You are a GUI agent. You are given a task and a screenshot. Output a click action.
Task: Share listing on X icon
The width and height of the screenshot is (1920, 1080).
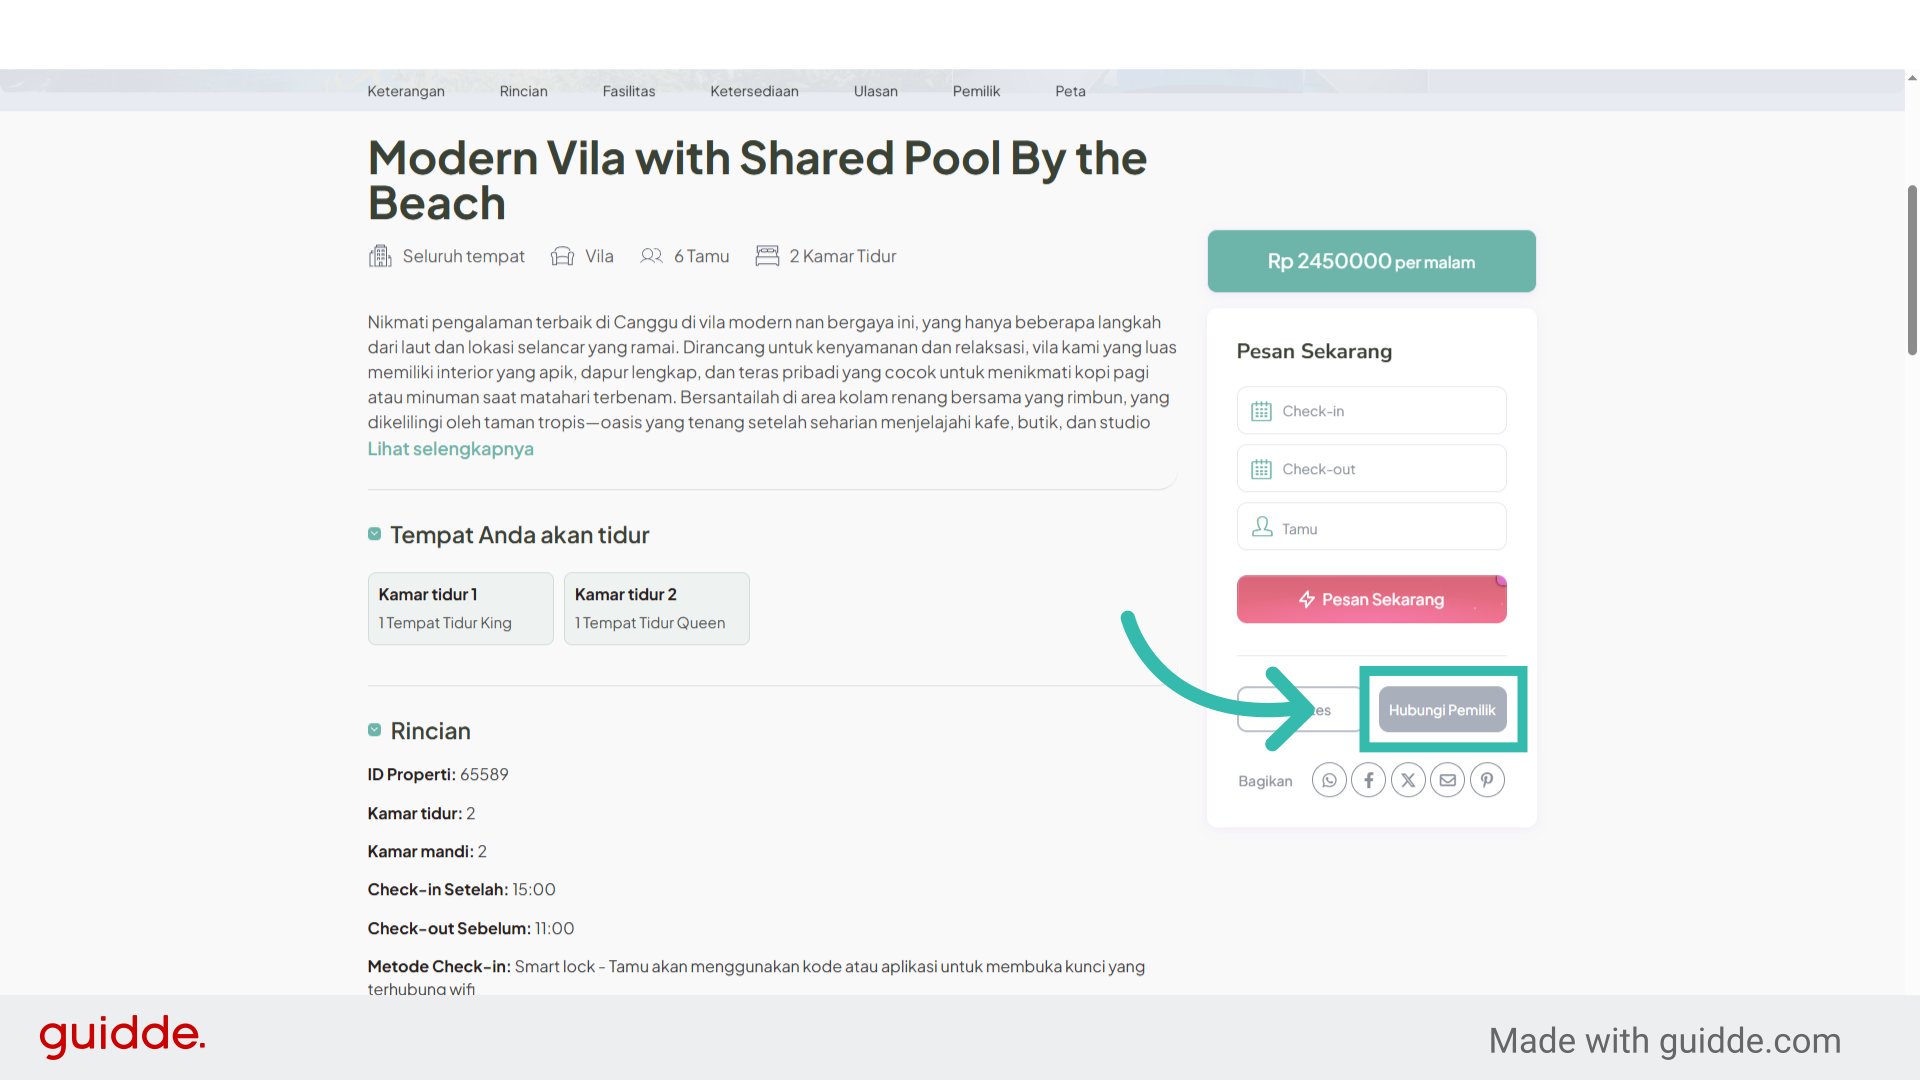(1408, 780)
